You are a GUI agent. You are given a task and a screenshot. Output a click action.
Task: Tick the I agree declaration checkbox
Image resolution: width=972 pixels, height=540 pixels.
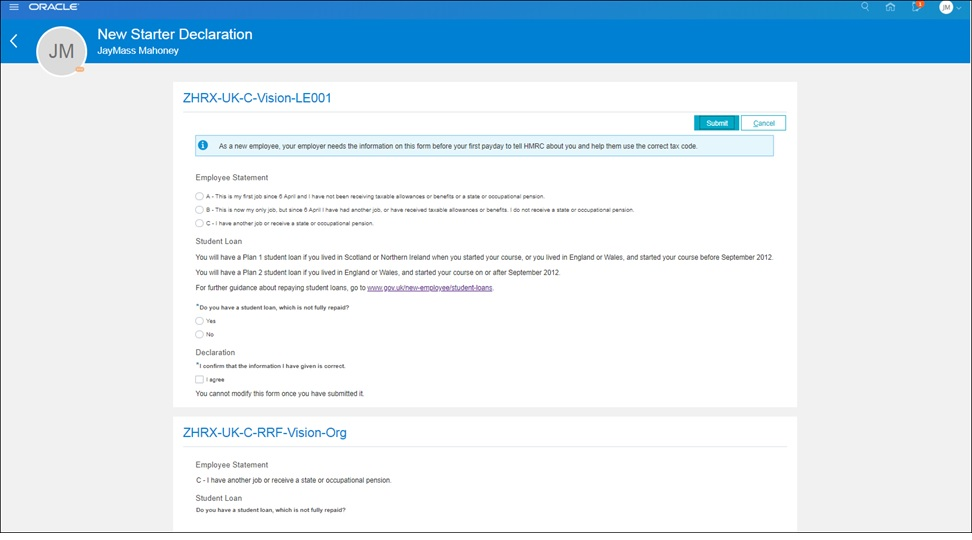(x=200, y=380)
